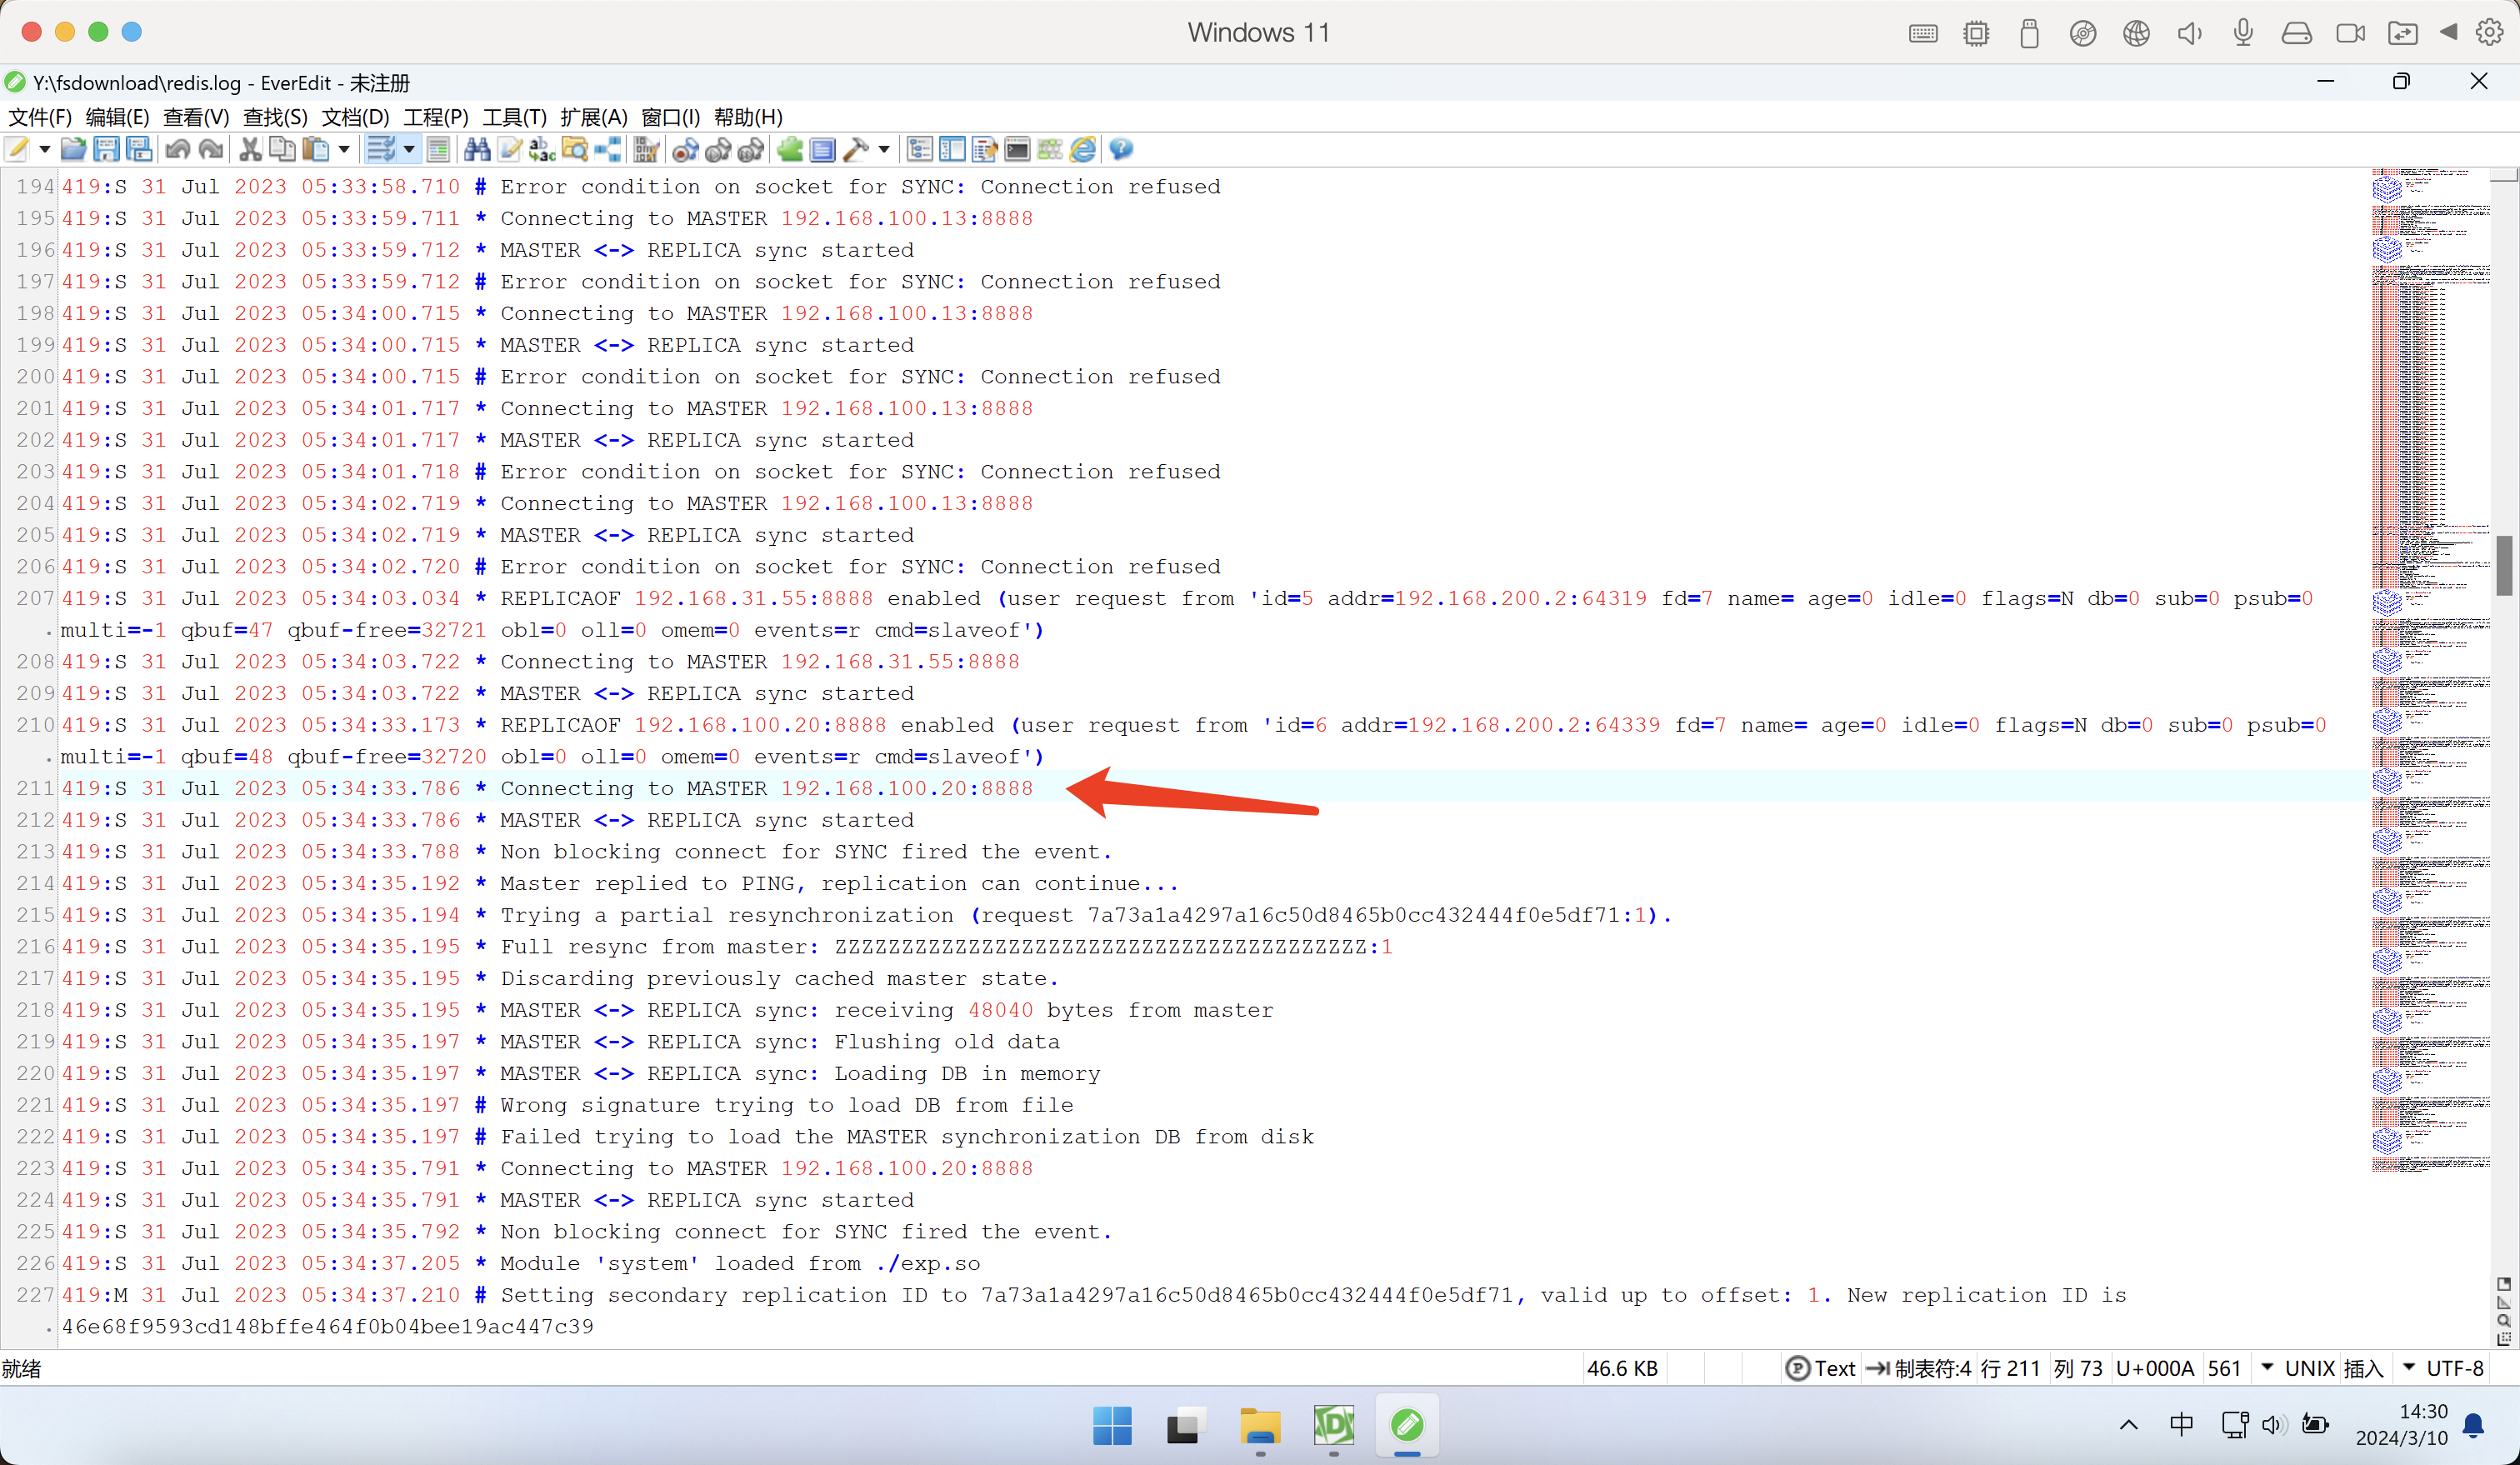Open the 工程(P) menu
Image resolution: width=2520 pixels, height=1465 pixels.
pyautogui.click(x=436, y=117)
